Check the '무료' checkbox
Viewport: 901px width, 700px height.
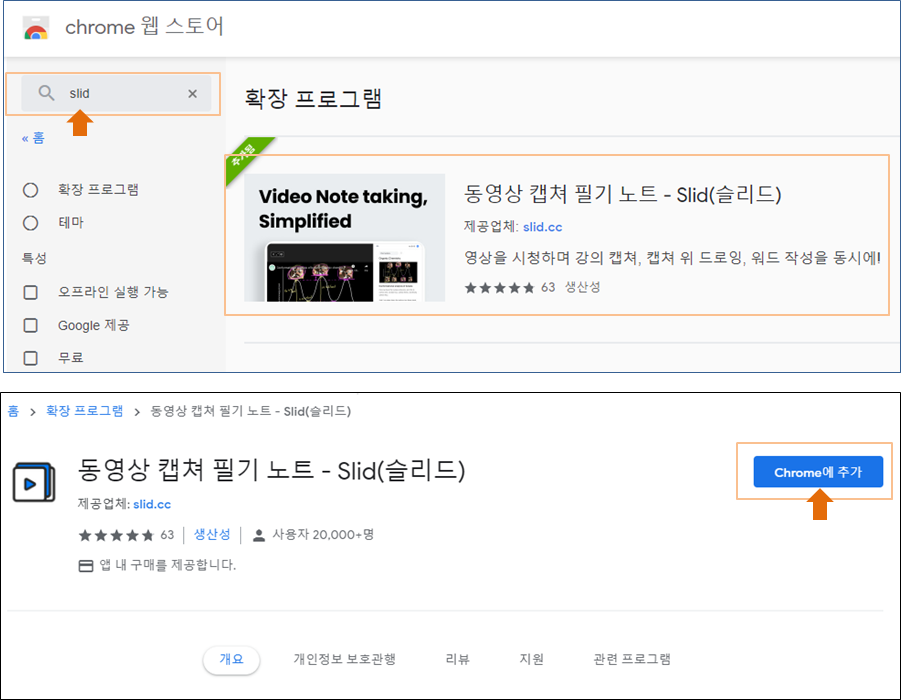30,358
